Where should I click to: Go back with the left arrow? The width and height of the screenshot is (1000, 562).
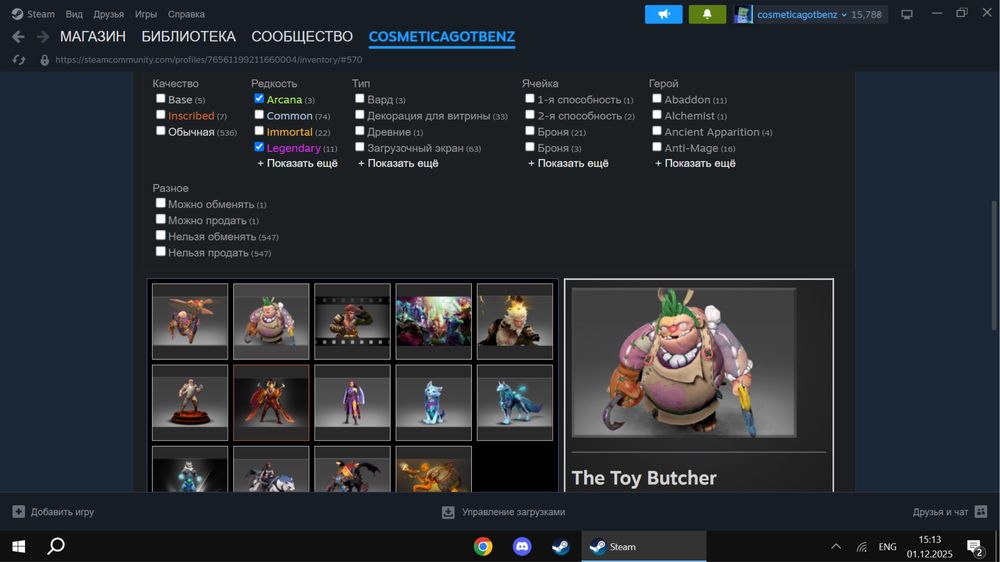[x=18, y=37]
